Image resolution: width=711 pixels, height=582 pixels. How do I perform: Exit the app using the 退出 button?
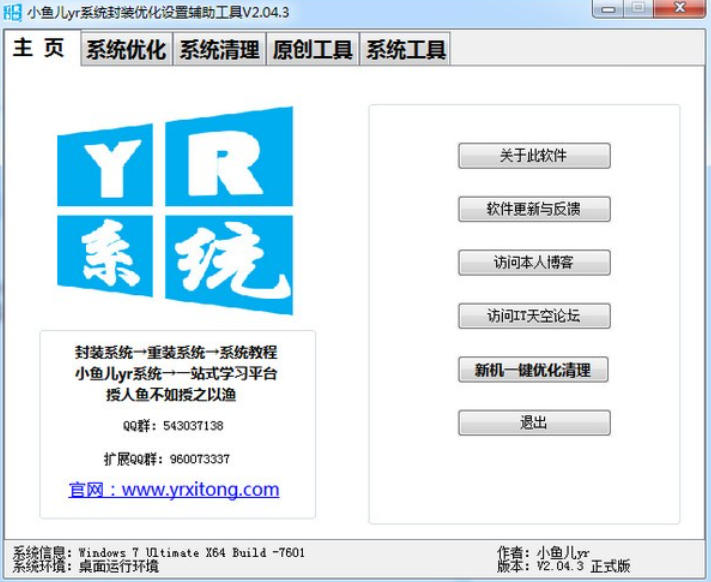pyautogui.click(x=533, y=423)
